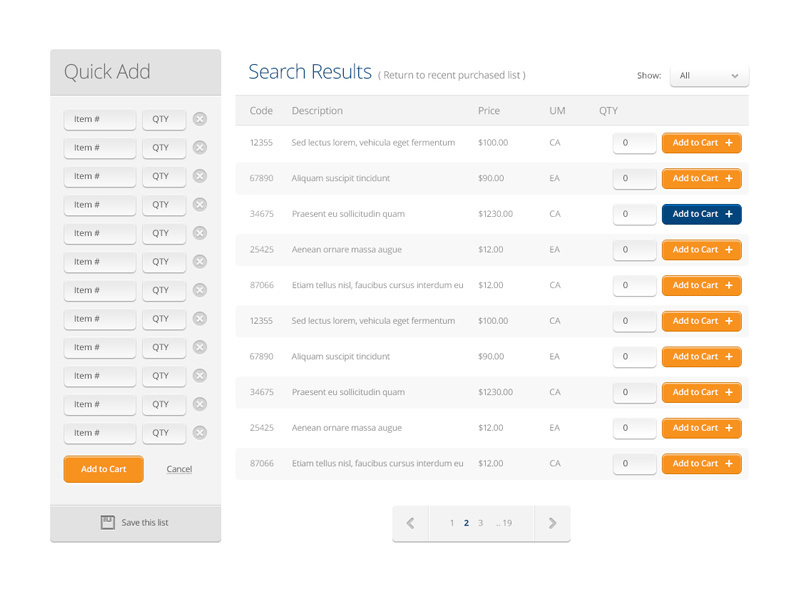This screenshot has width=800, height=600.
Task: Click the previous page chevron arrow
Action: [x=410, y=522]
